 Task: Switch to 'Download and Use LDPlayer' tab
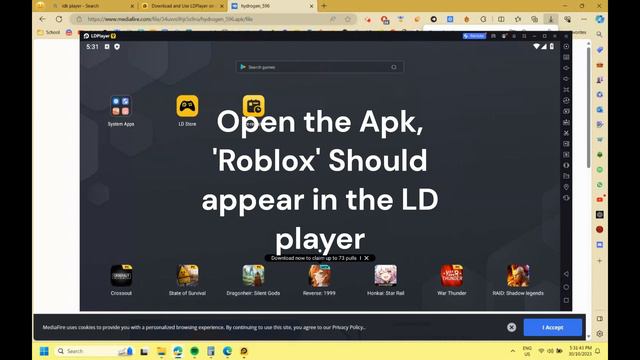[x=183, y=6]
